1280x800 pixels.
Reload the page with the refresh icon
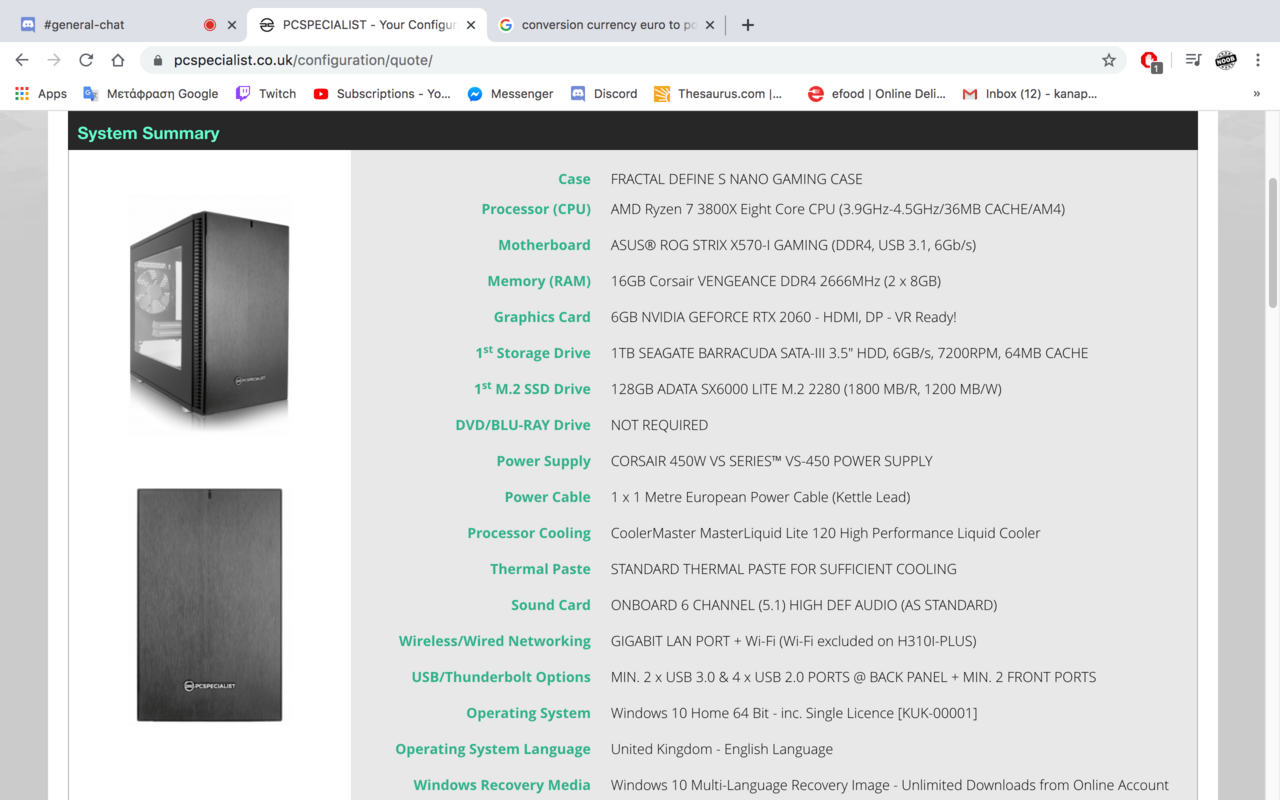pyautogui.click(x=86, y=60)
